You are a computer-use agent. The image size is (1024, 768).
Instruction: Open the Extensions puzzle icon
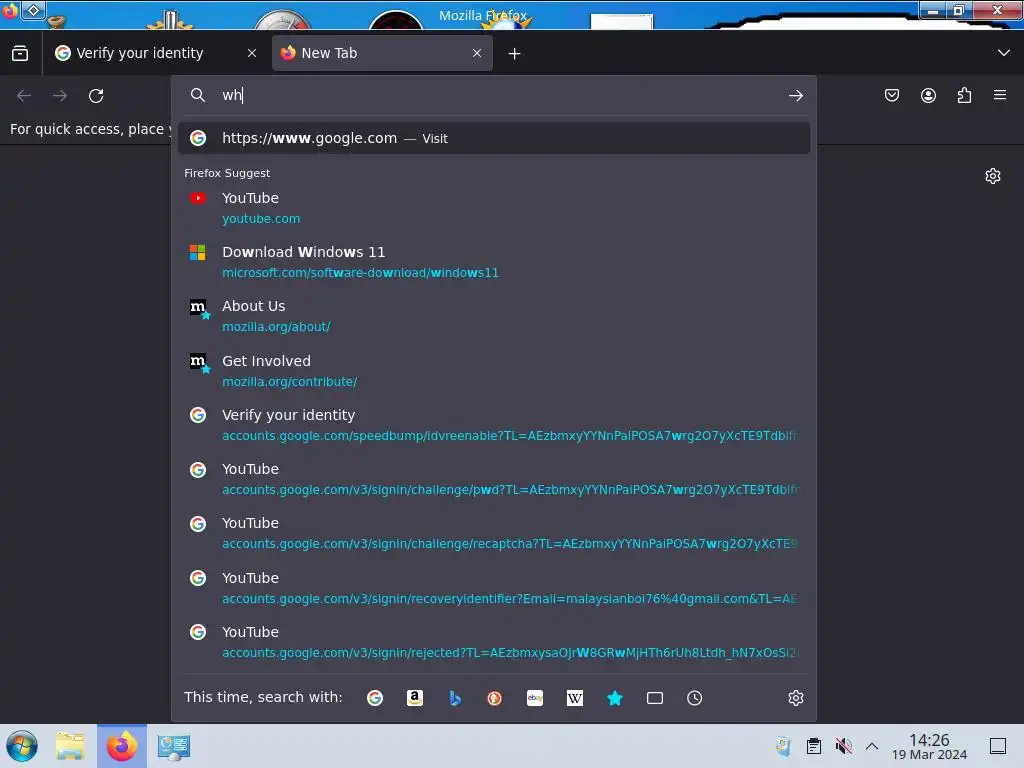(x=964, y=95)
